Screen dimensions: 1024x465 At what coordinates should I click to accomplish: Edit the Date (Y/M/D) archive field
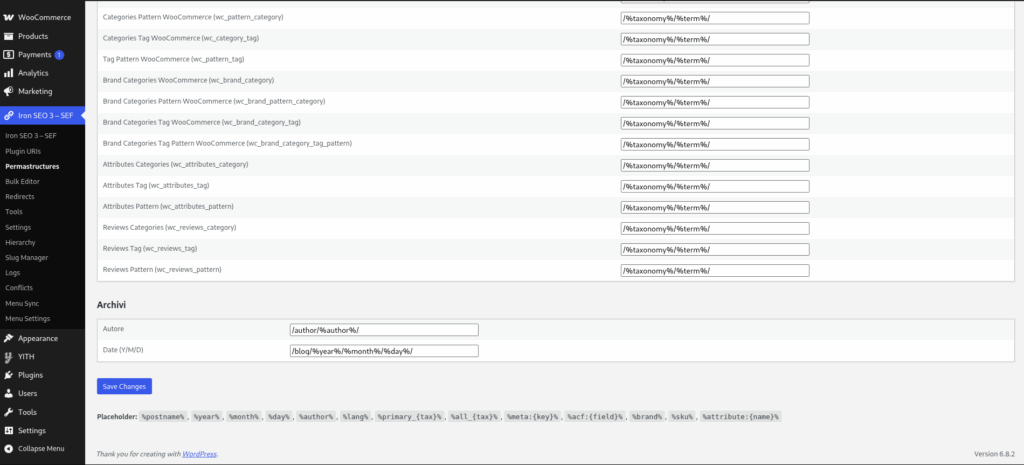pos(384,351)
